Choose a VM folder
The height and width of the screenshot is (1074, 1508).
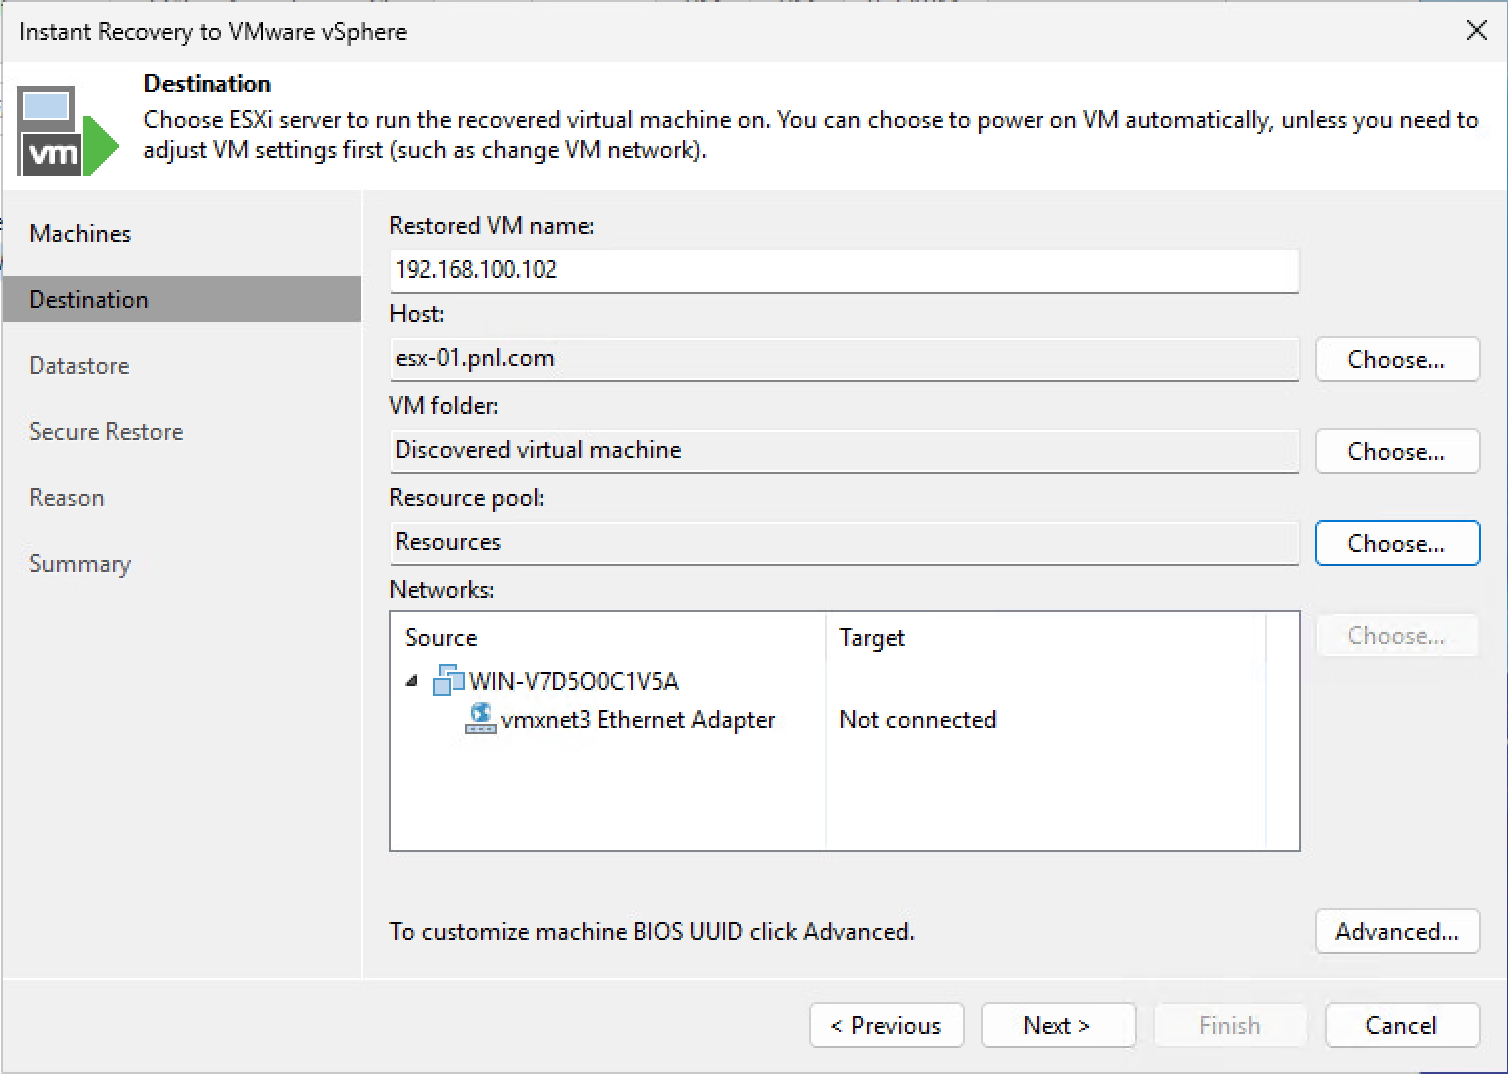coord(1397,451)
